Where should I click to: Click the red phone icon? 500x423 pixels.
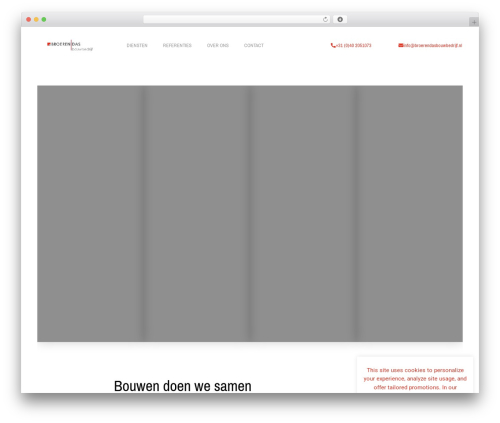[x=333, y=45]
